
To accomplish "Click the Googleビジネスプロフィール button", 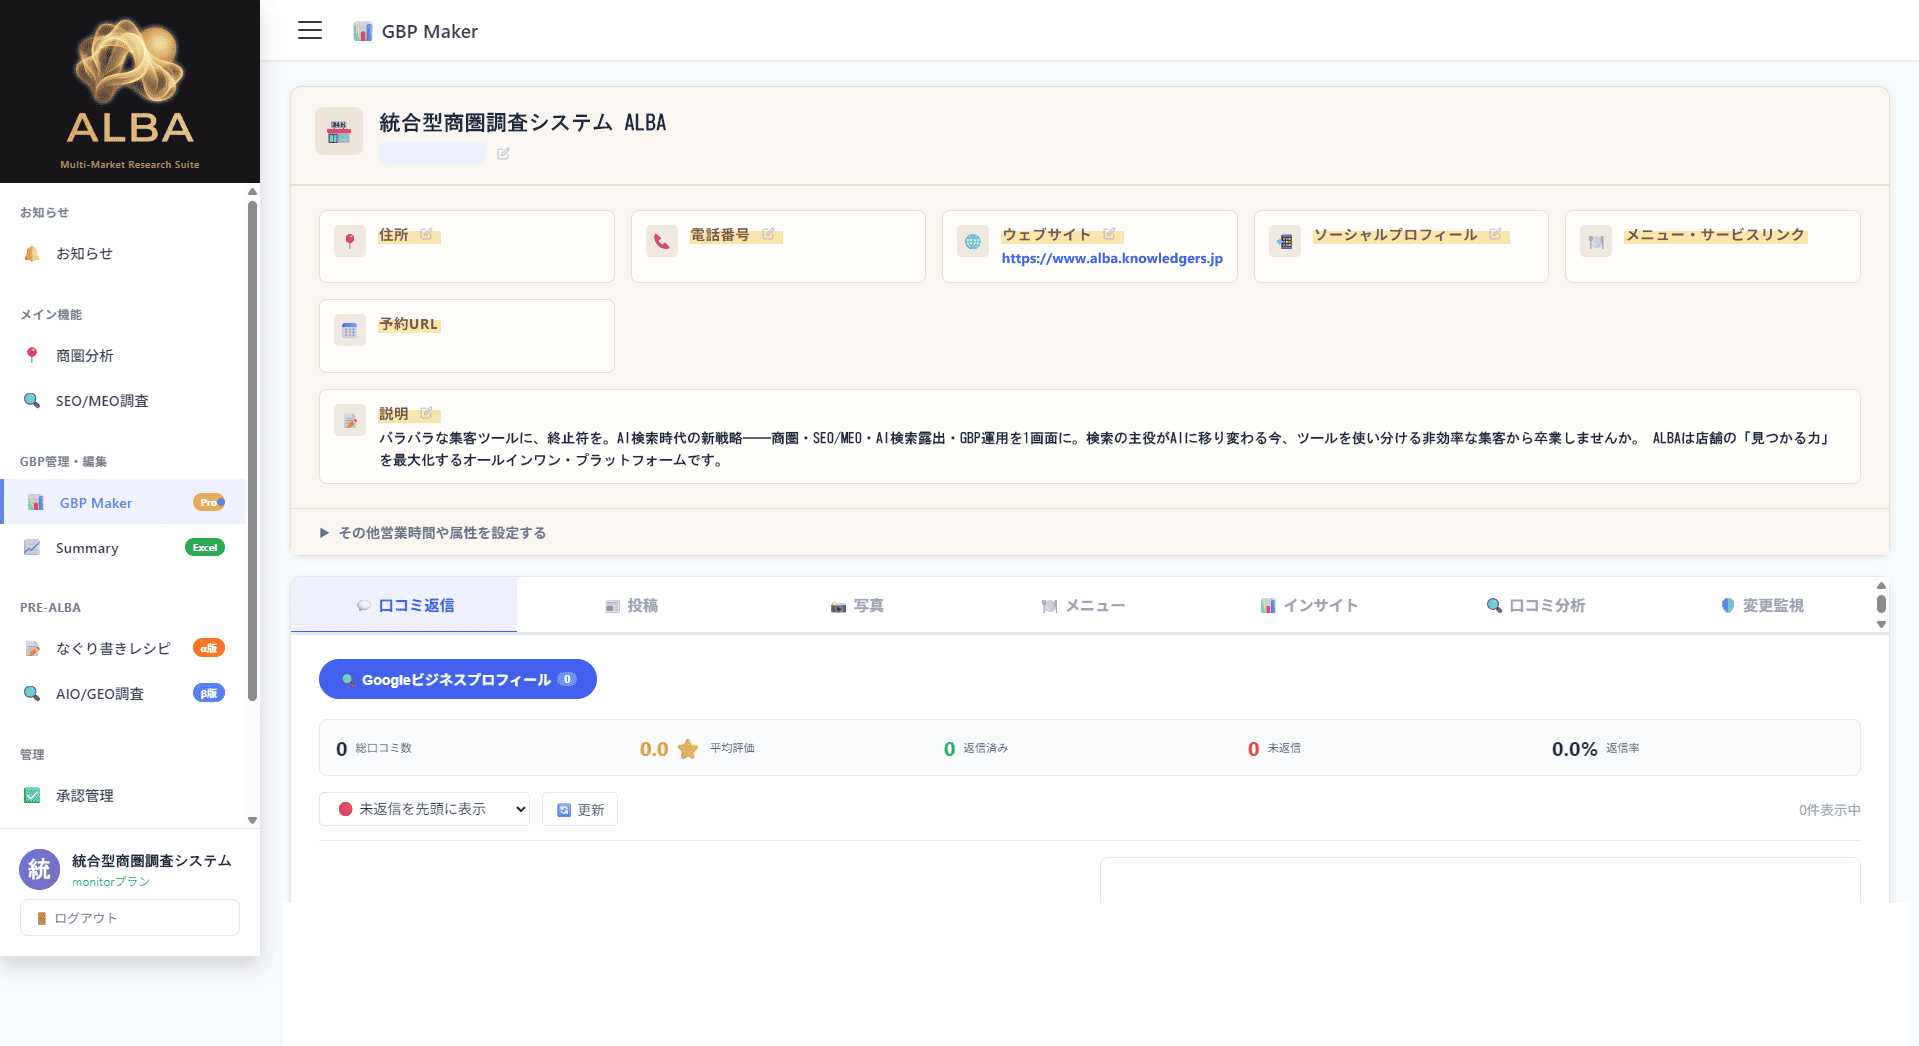I will click(x=458, y=679).
